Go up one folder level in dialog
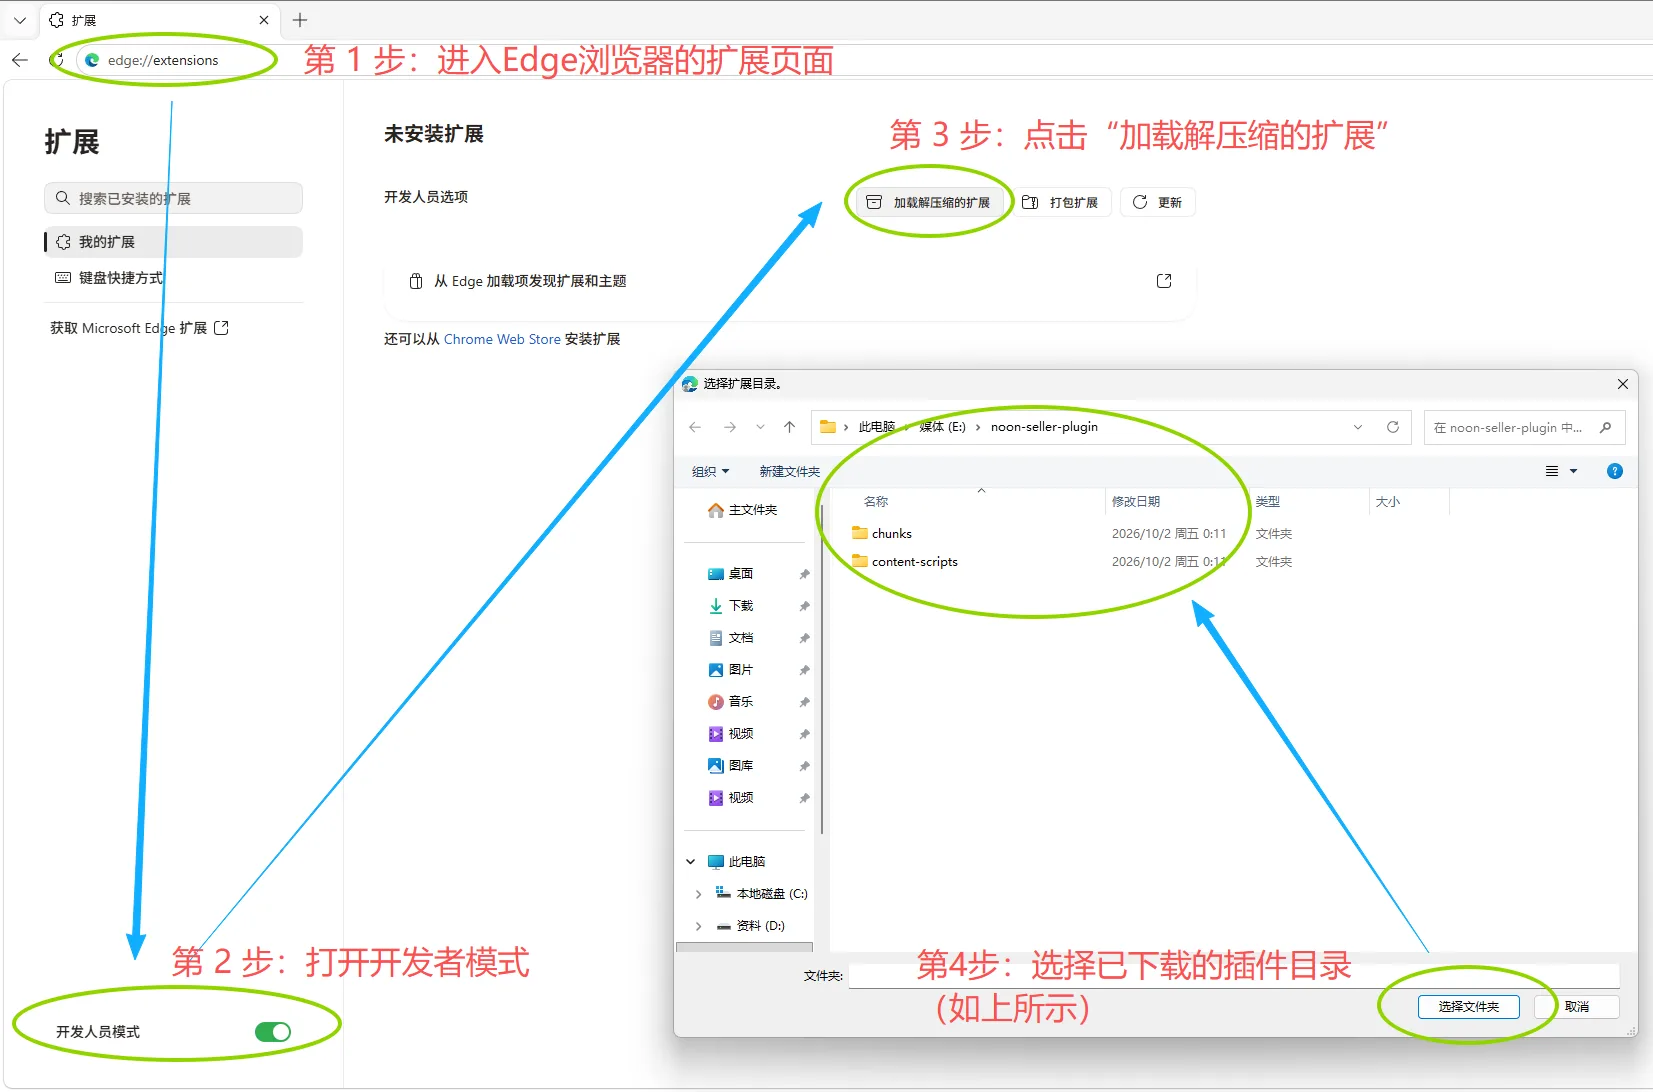 pos(789,427)
